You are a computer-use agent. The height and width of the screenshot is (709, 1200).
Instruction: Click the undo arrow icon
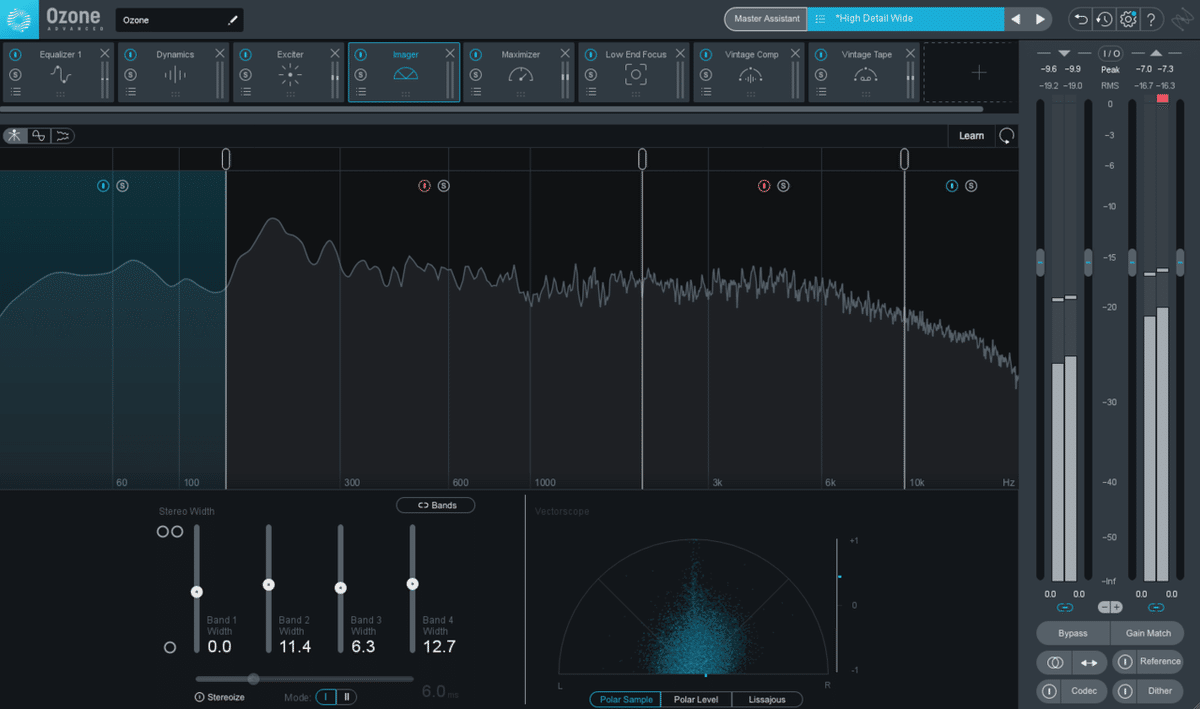point(1081,19)
